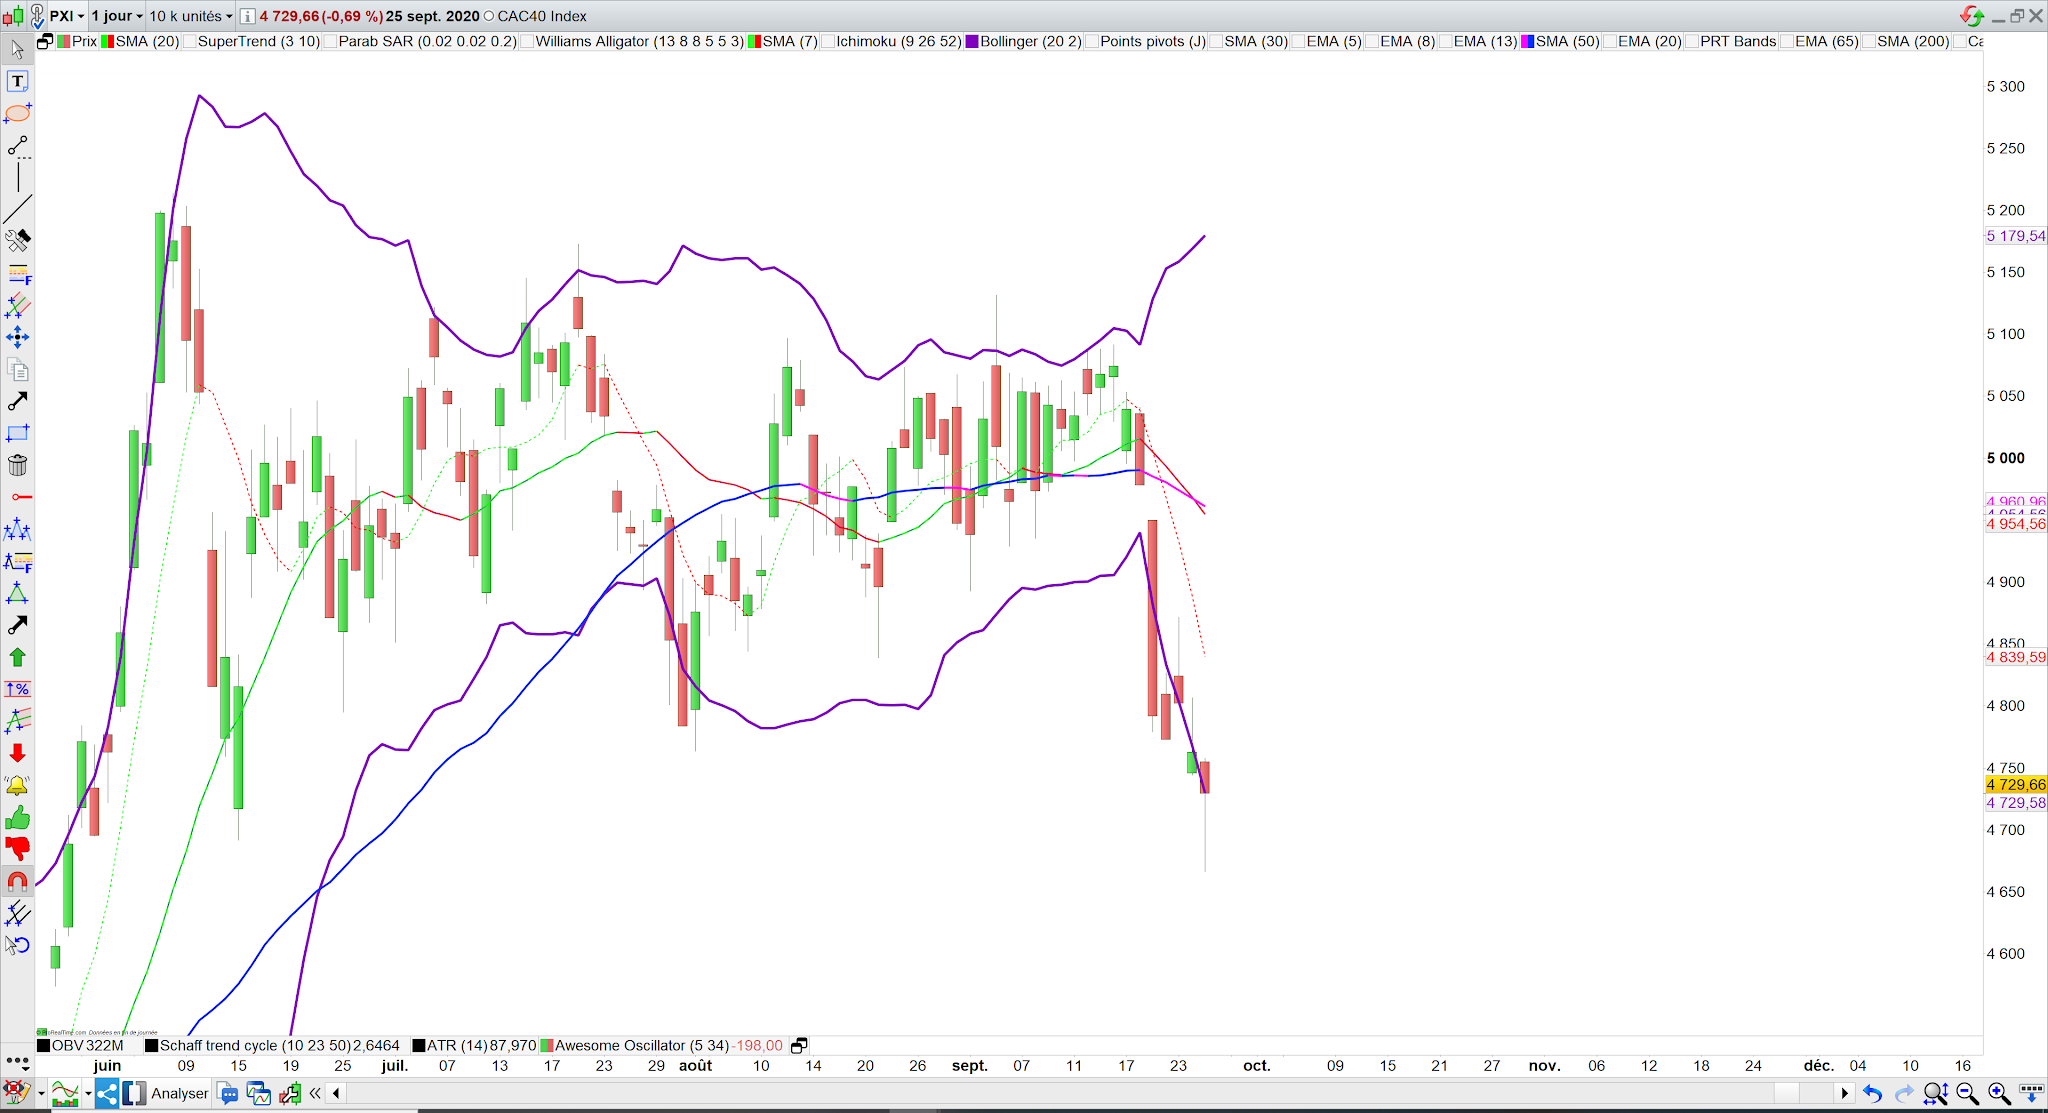Select the rectangle drawing tool
Viewport: 2048px width, 1113px height.
pos(17,433)
